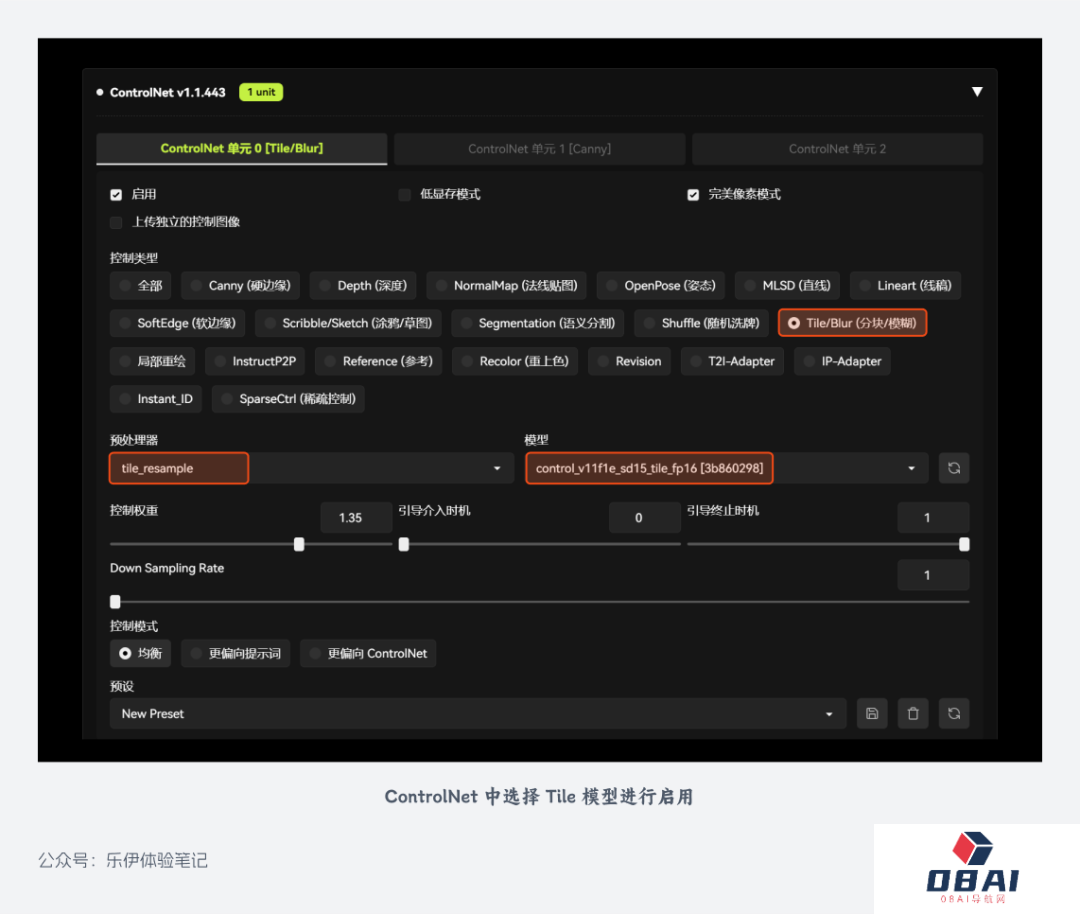Click the delete preset trash icon
Image resolution: width=1080 pixels, height=914 pixels.
coord(913,714)
